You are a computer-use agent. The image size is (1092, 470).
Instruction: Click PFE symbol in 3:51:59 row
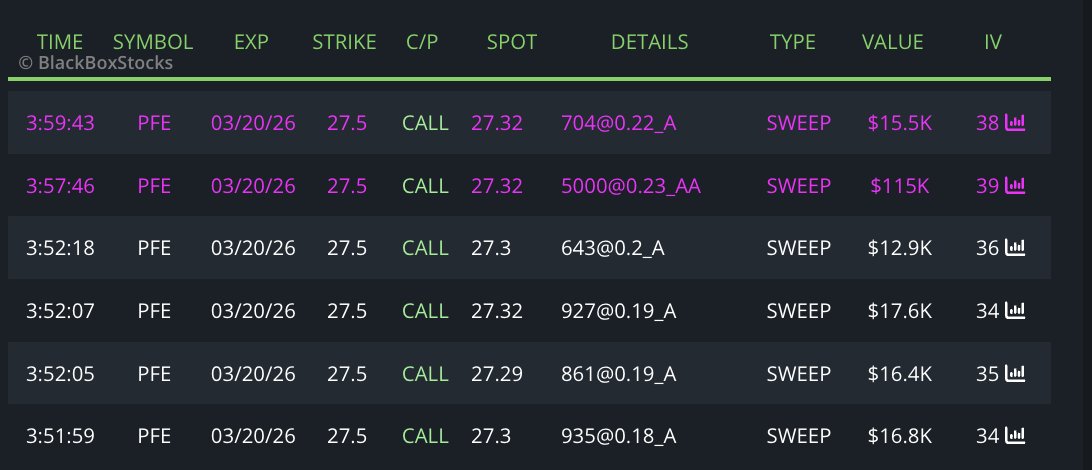(x=154, y=436)
